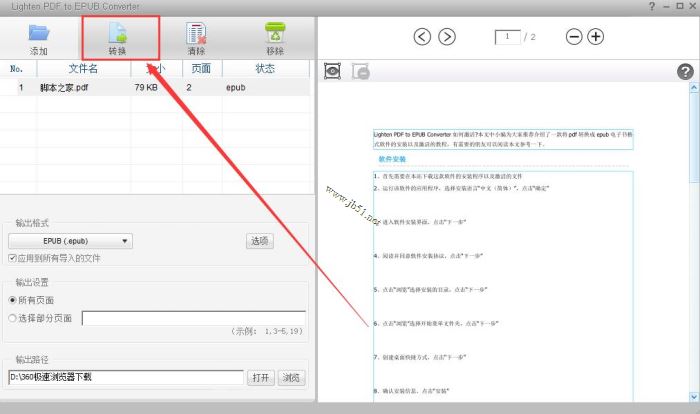
Task: Click the eye preview-selection icon
Action: [333, 71]
